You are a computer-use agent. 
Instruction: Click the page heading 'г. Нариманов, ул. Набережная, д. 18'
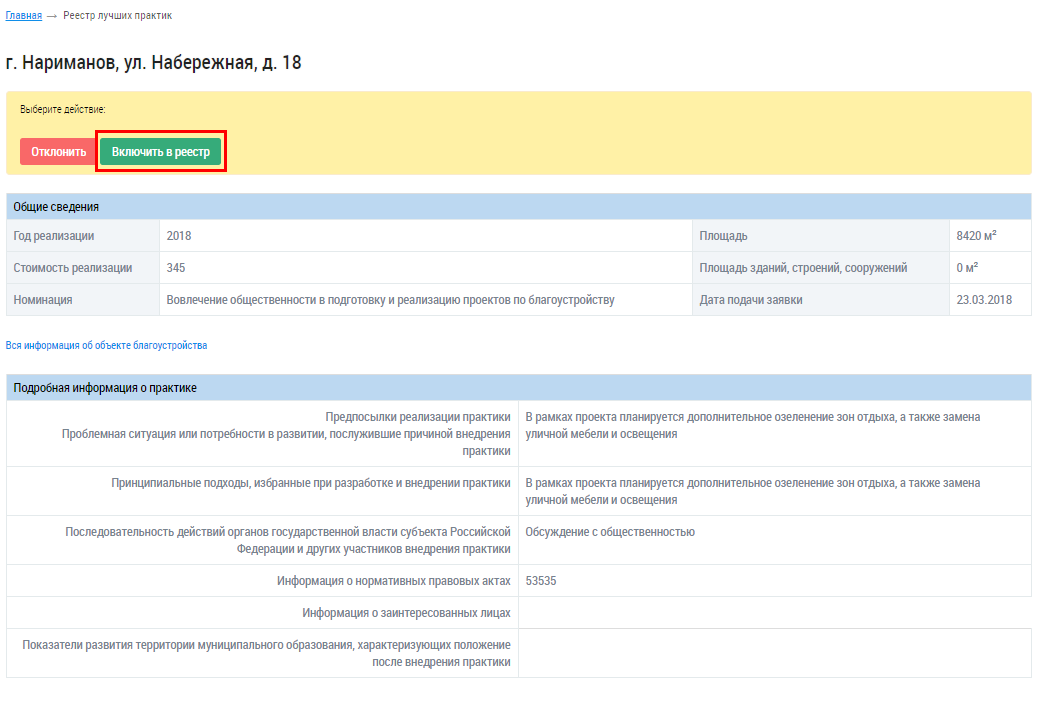click(x=154, y=63)
